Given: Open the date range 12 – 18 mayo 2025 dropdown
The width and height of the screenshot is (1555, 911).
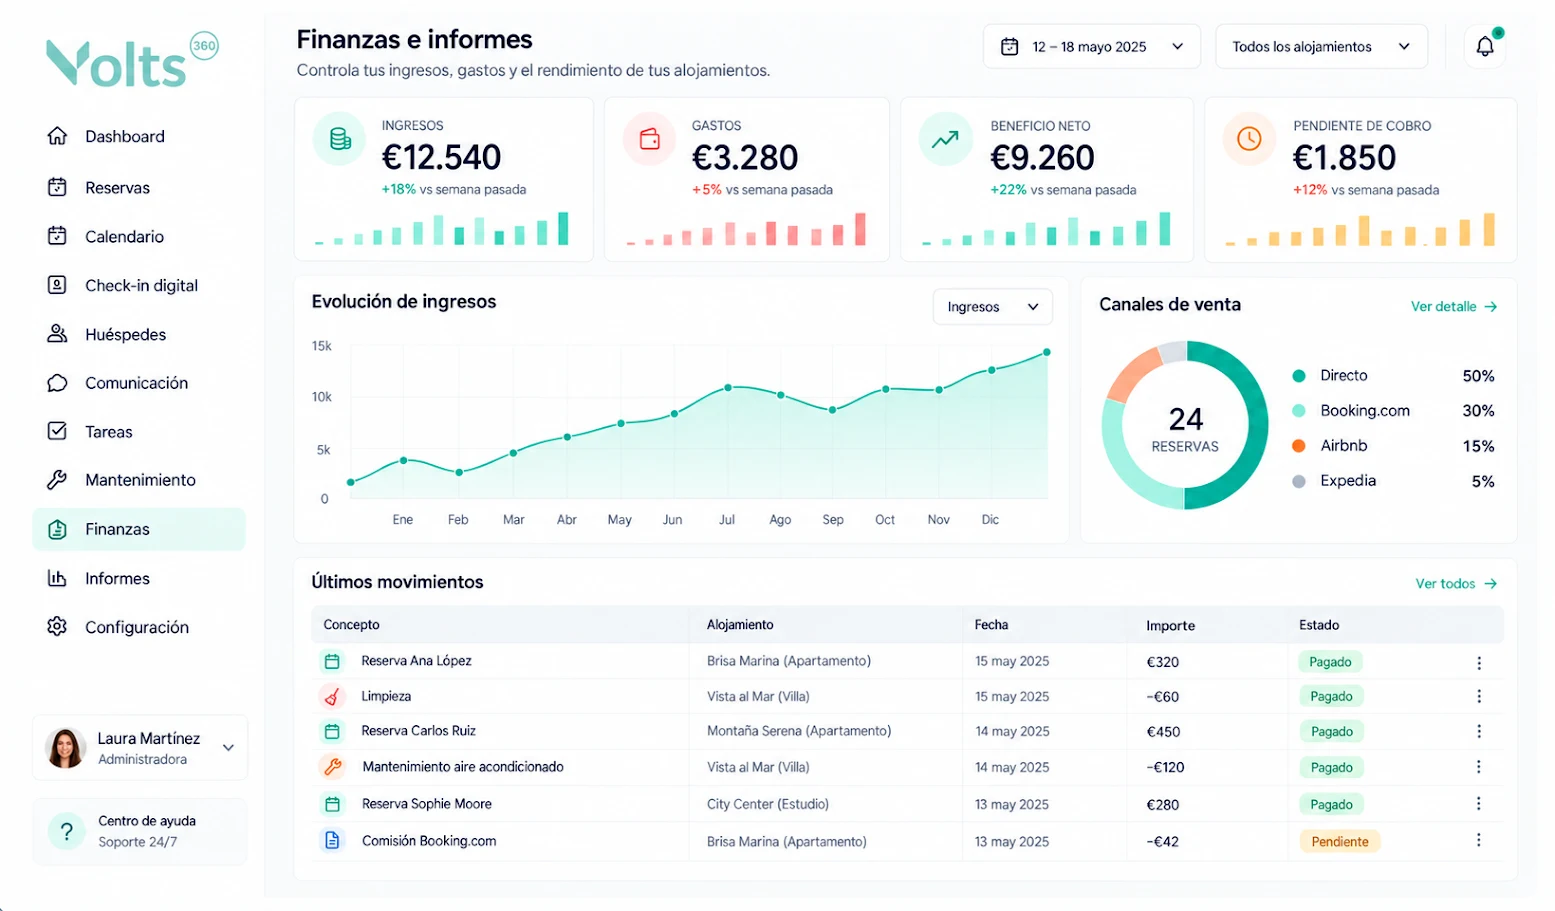Looking at the screenshot, I should (x=1092, y=46).
